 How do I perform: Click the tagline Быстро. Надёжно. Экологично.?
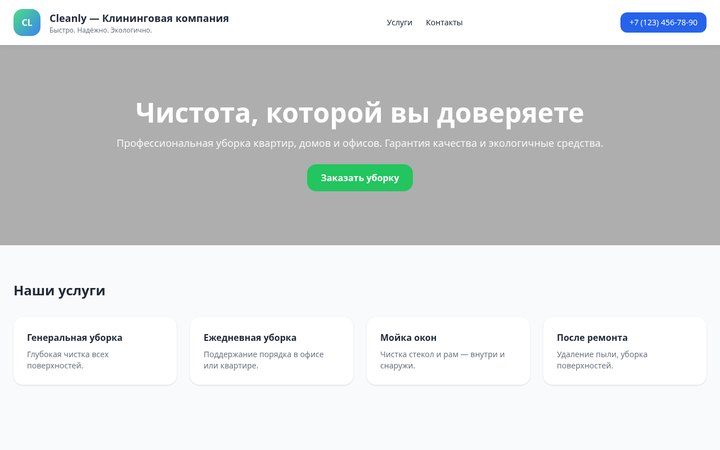[101, 30]
